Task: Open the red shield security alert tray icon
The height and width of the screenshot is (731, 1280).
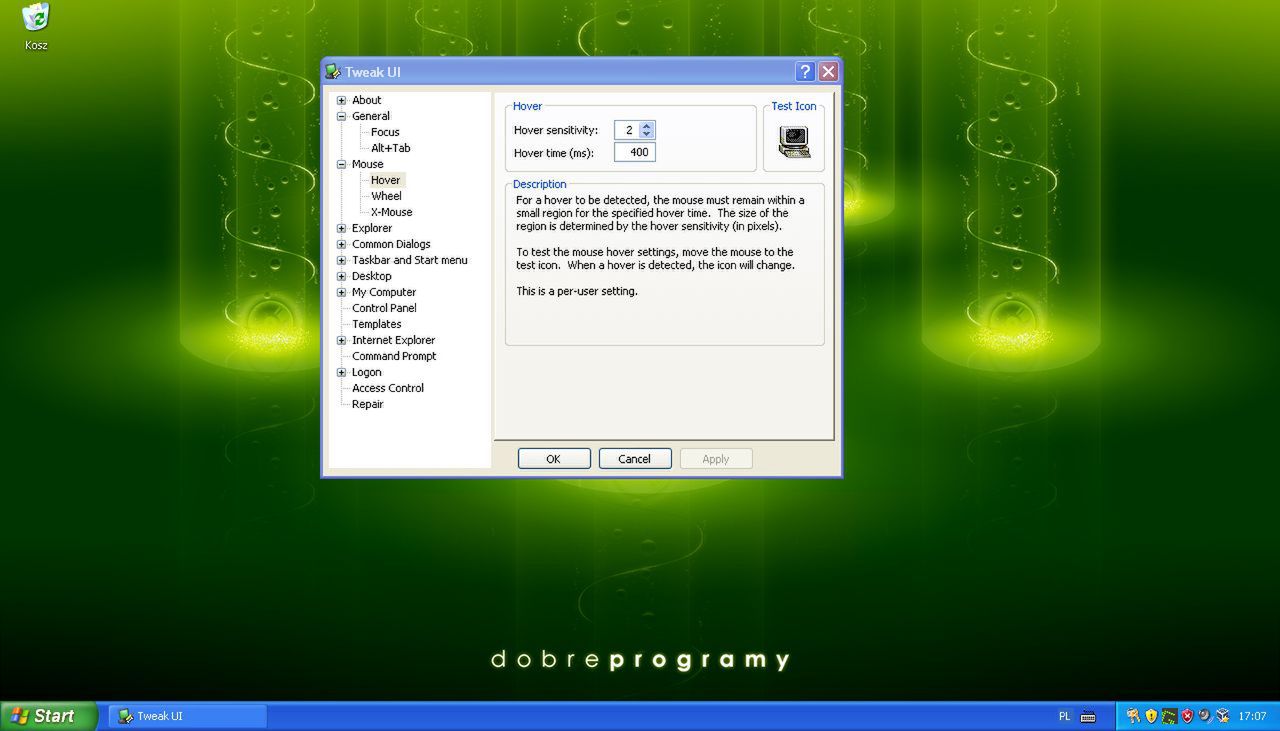Action: click(1187, 716)
